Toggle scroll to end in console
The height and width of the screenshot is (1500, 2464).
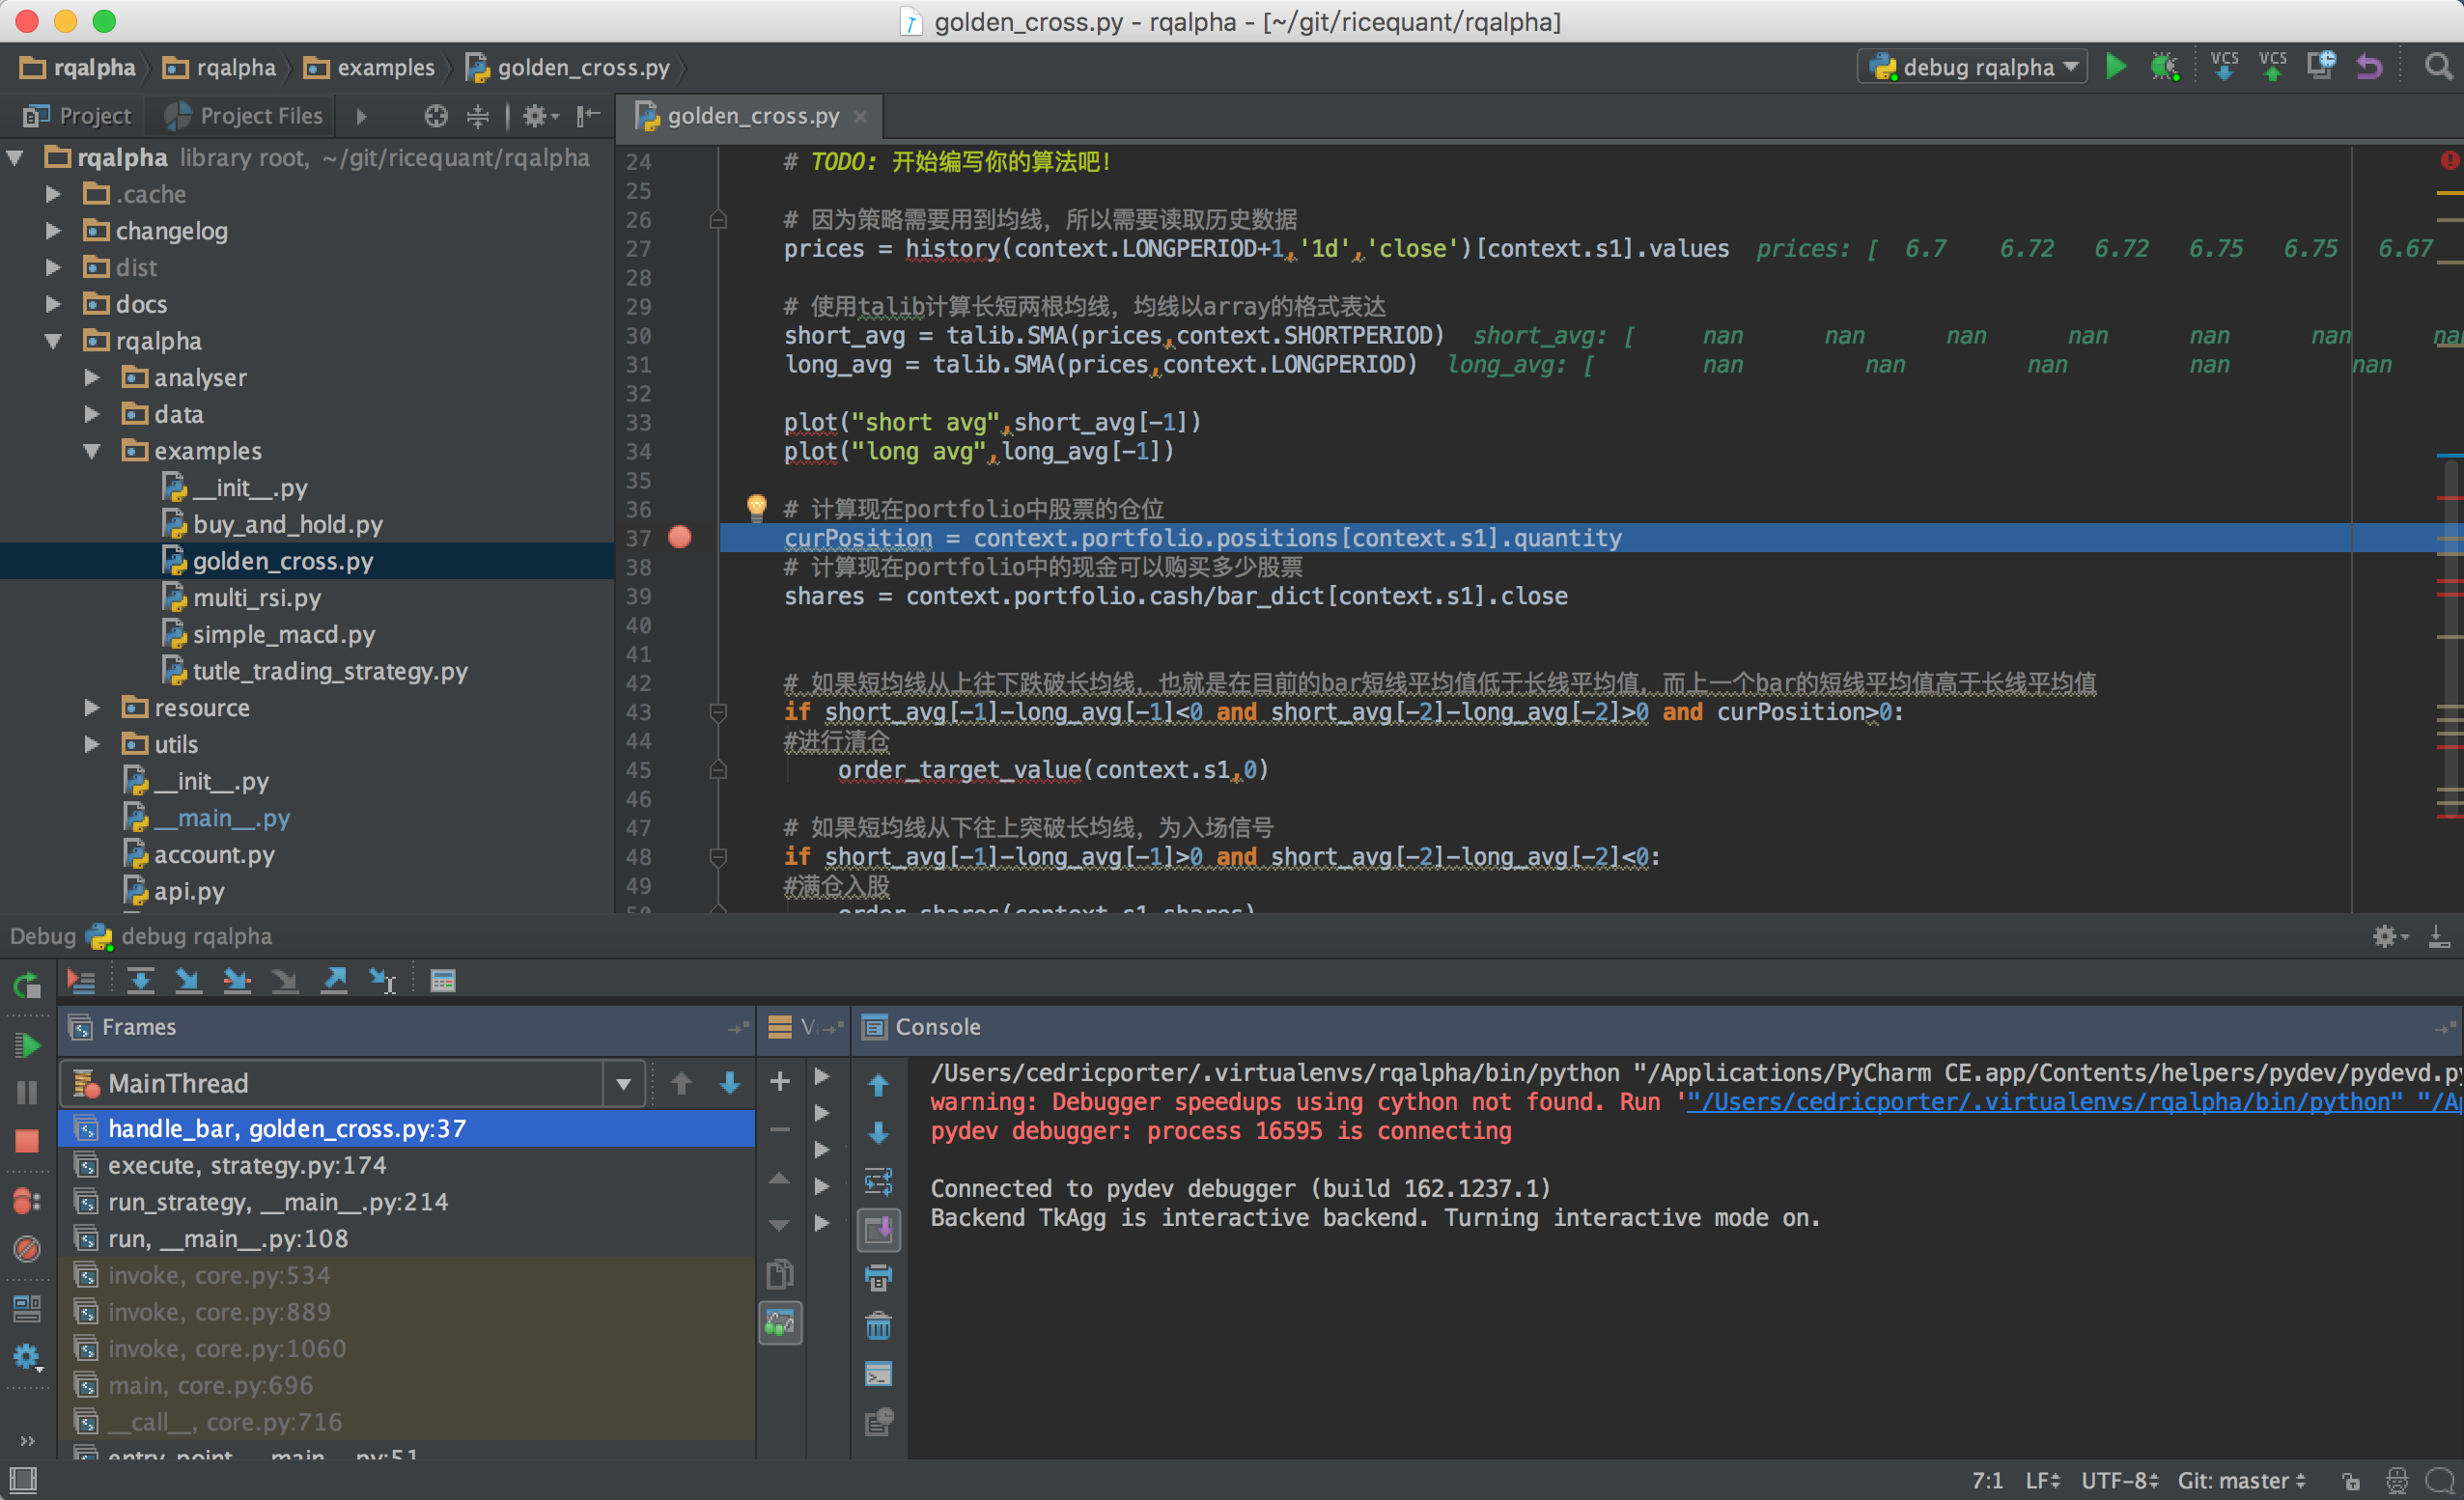[x=878, y=1229]
